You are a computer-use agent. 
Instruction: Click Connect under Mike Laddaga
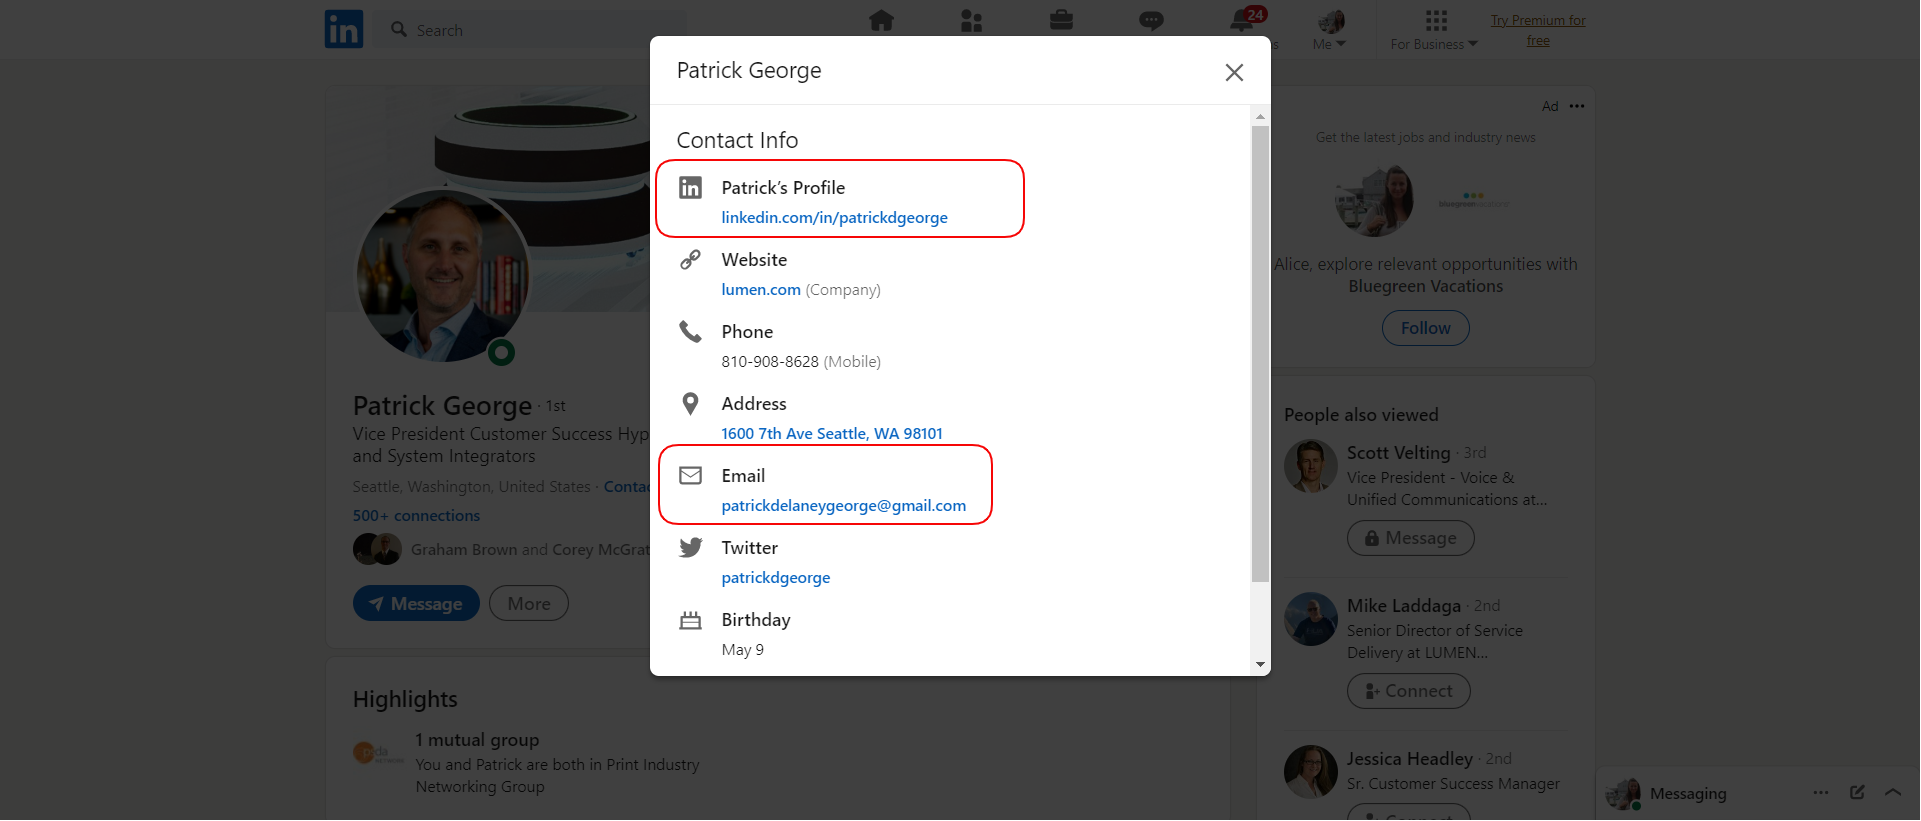click(1408, 691)
